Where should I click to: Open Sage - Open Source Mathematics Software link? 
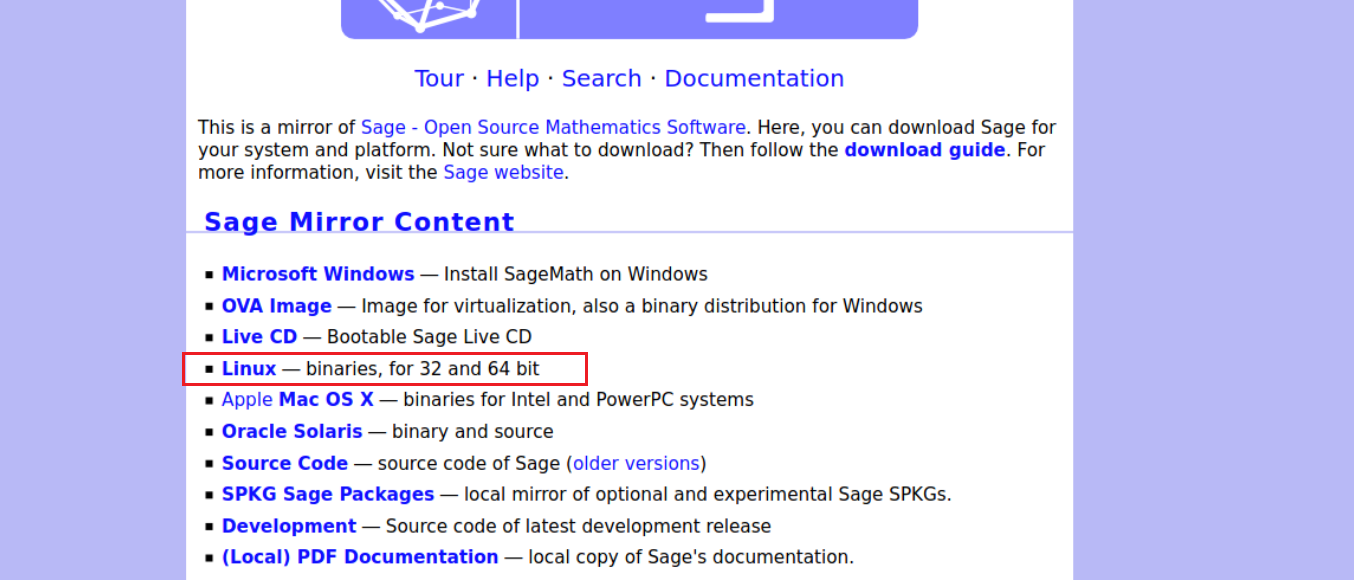(x=553, y=128)
